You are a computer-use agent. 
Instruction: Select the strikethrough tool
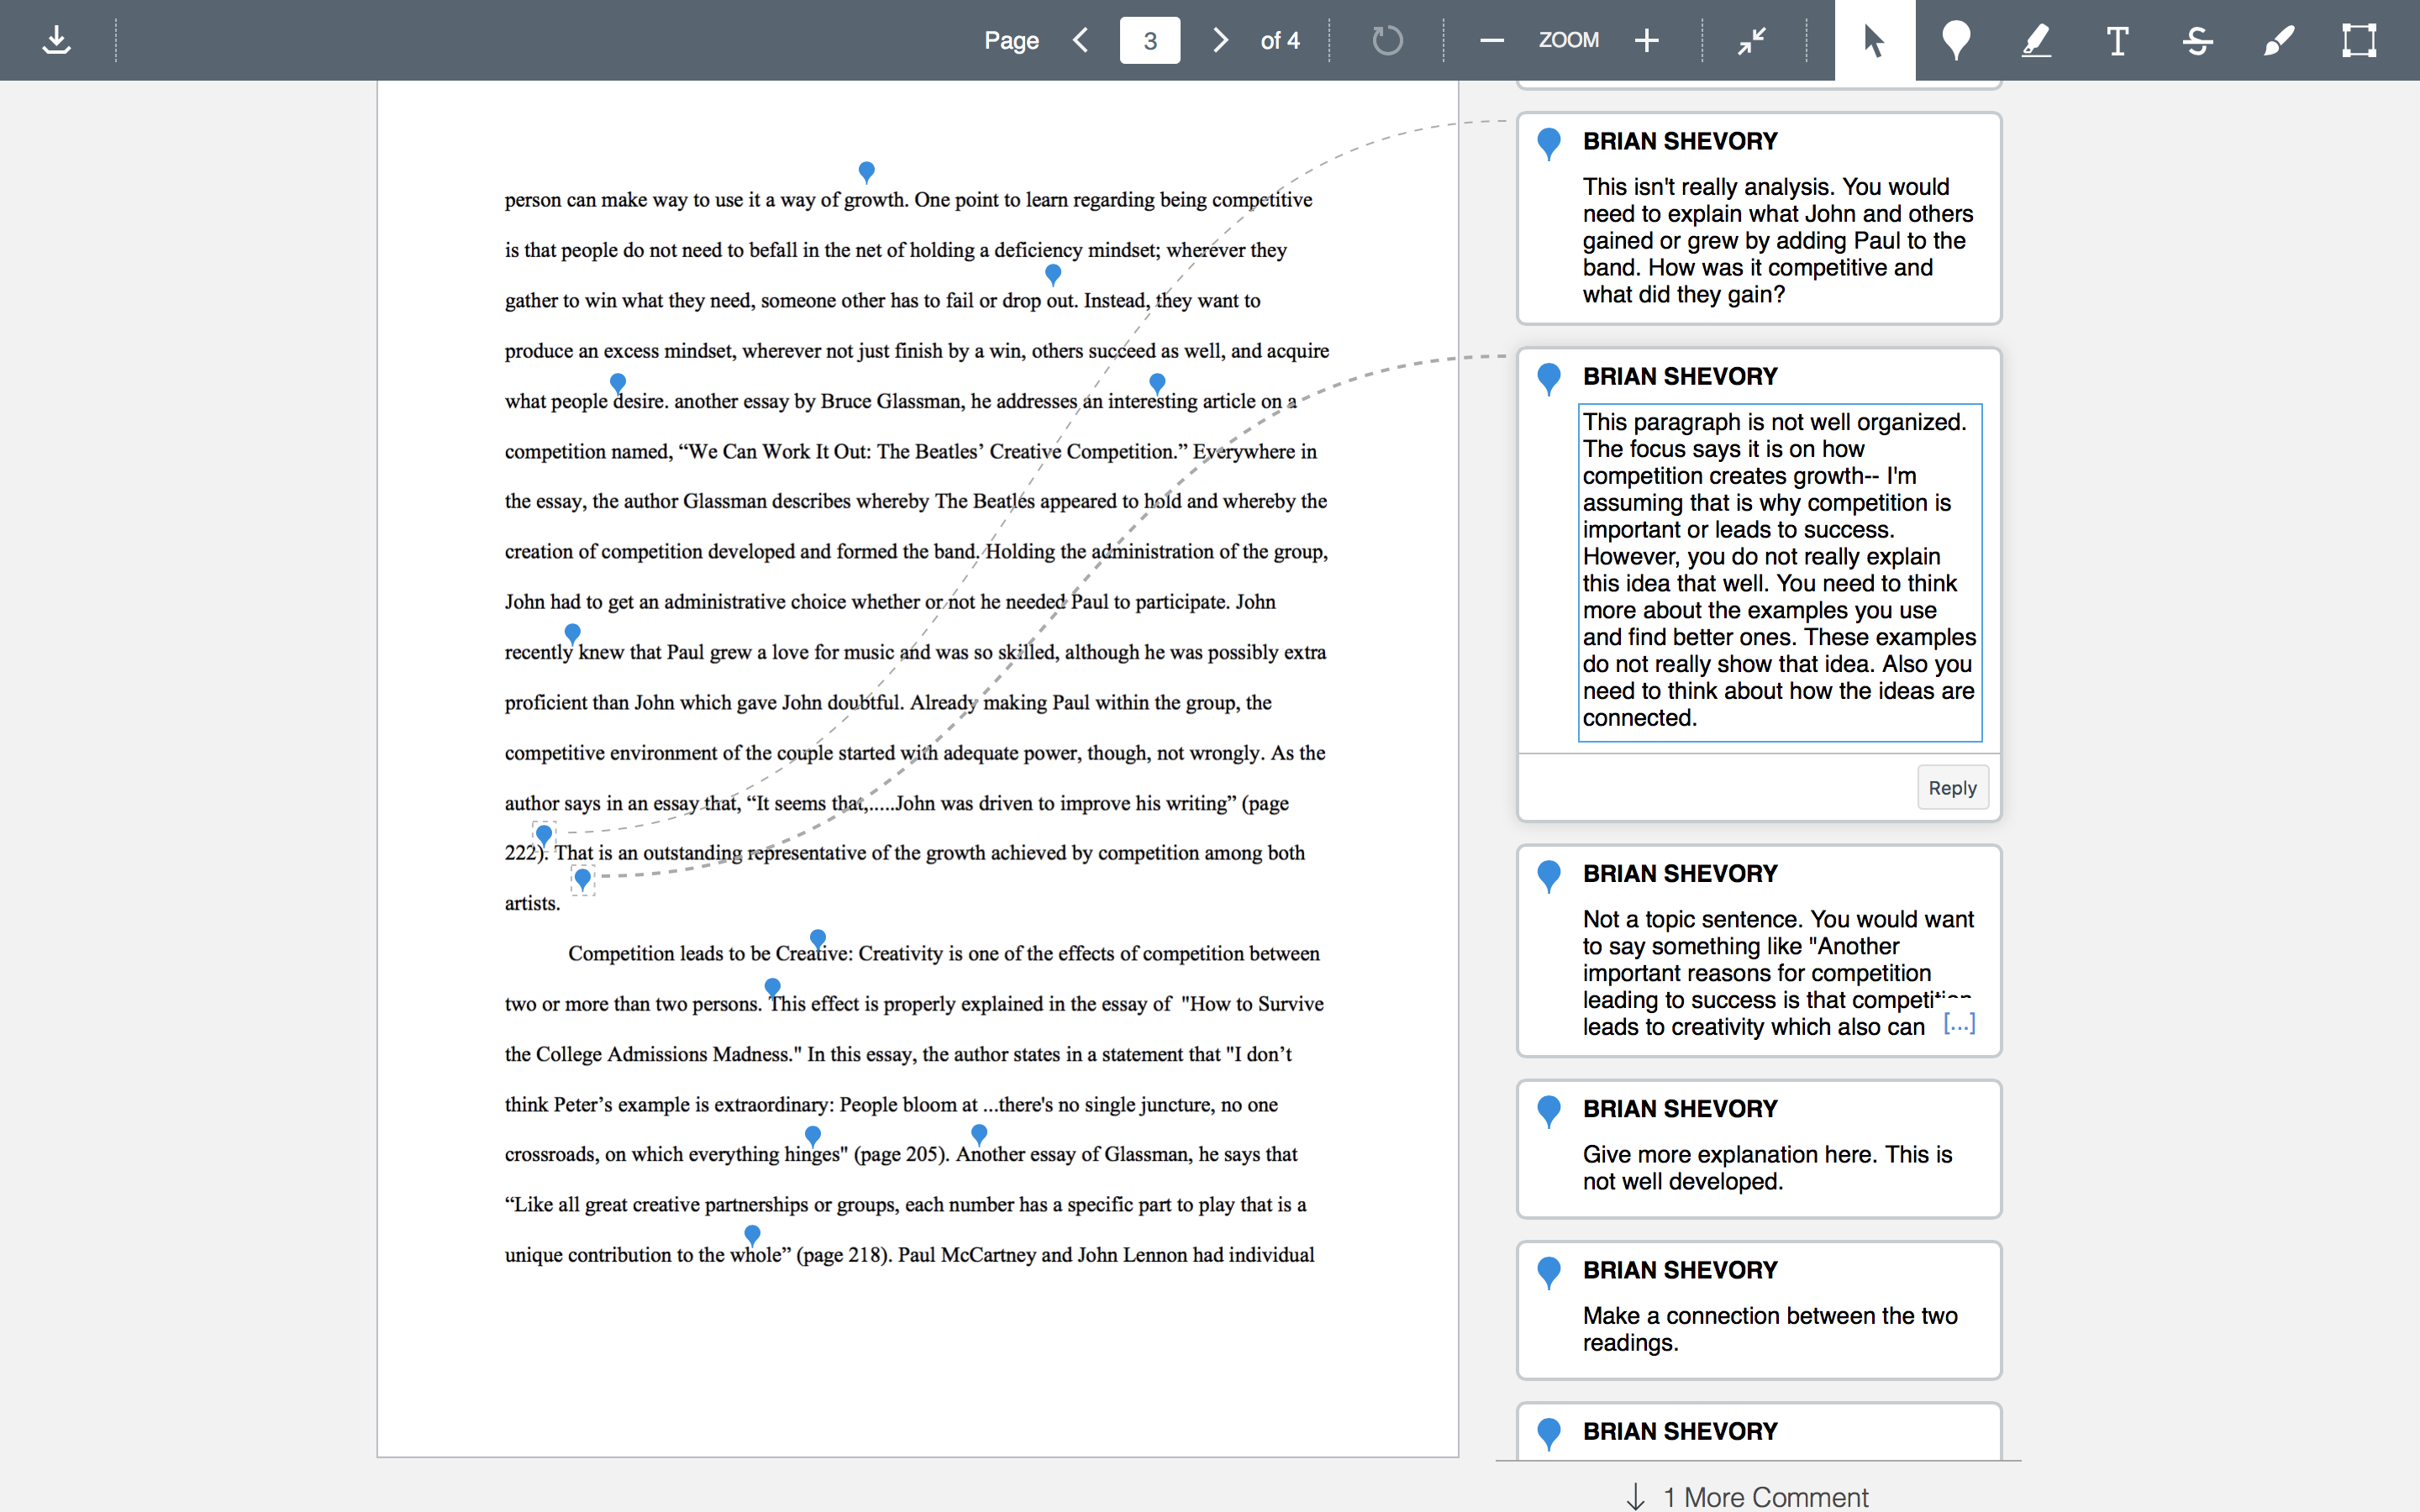(x=2197, y=40)
